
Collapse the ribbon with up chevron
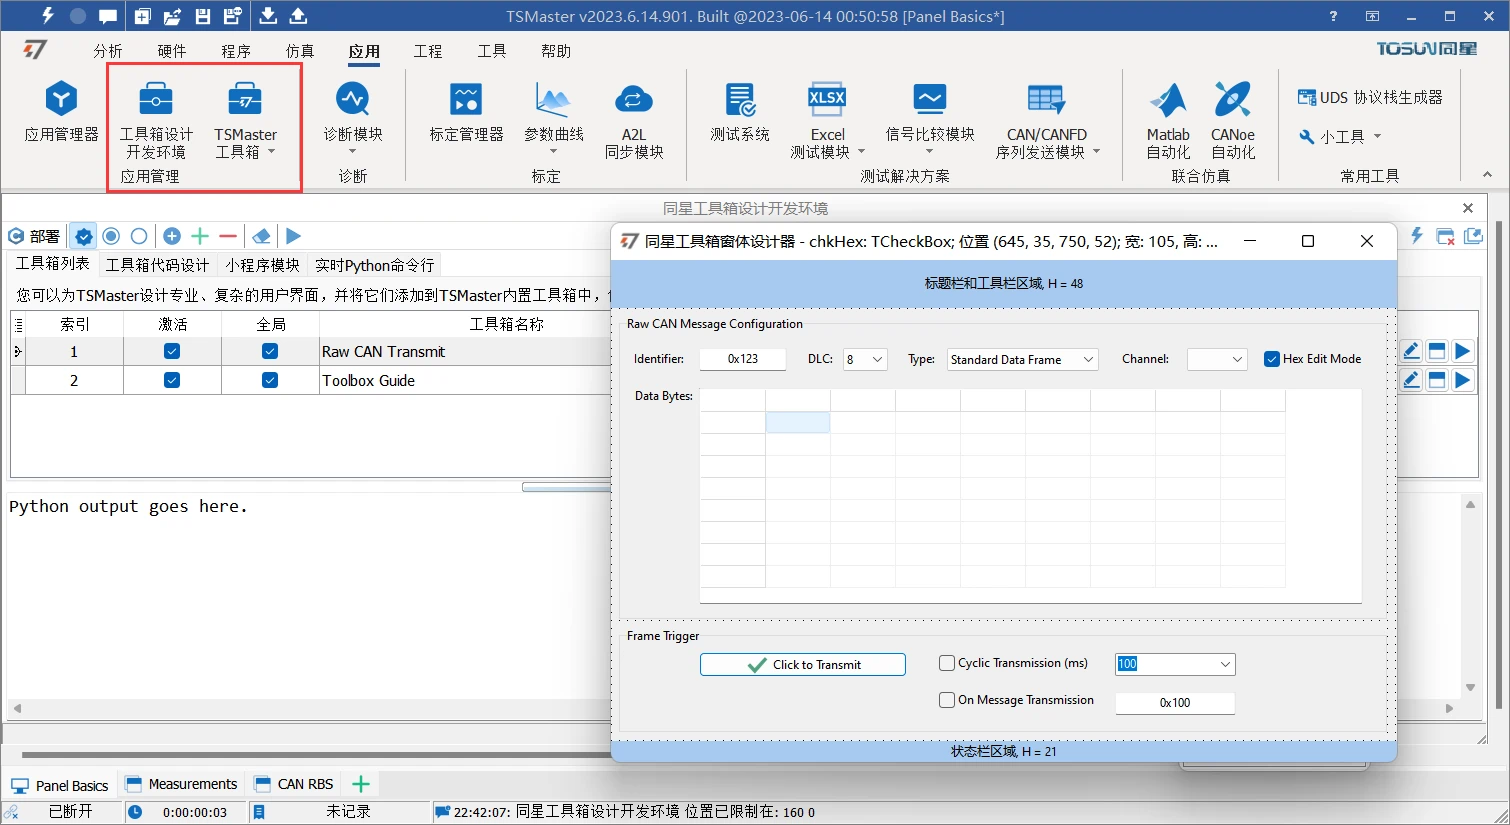pos(1487,175)
